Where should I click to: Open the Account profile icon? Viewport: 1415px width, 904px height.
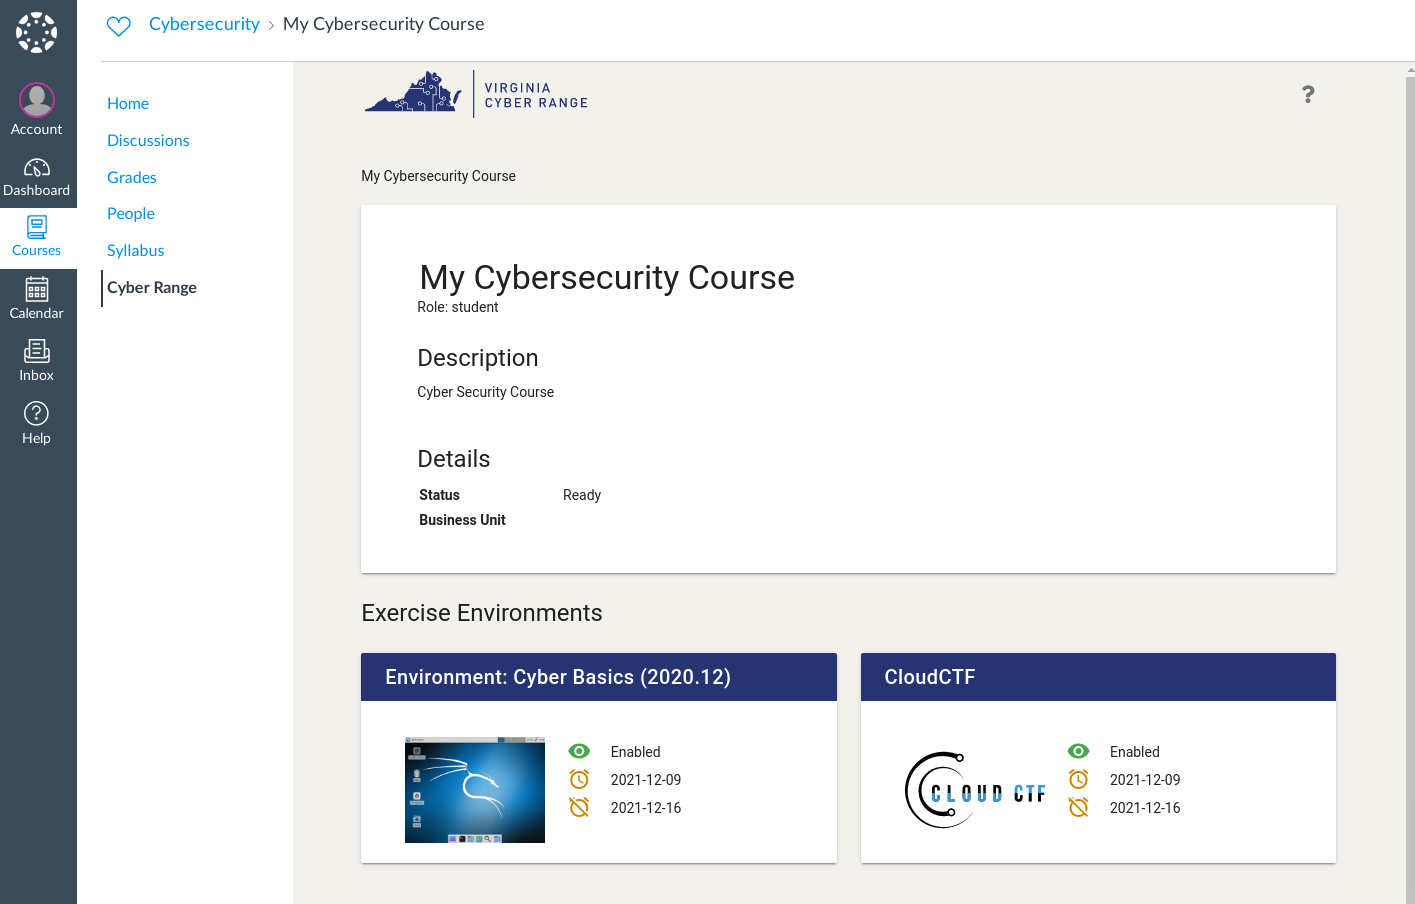[x=36, y=99]
